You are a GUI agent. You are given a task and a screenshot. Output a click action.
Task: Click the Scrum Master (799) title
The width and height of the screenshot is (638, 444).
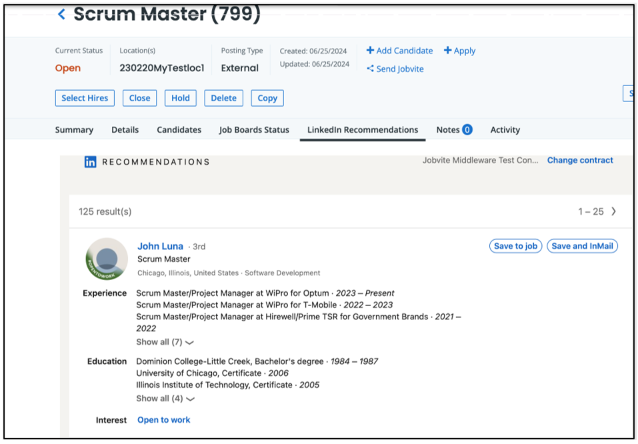[x=167, y=14]
